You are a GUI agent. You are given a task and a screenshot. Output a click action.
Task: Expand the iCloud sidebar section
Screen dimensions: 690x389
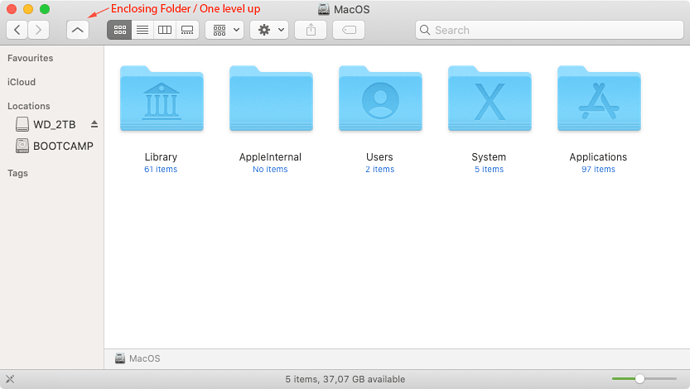(21, 82)
